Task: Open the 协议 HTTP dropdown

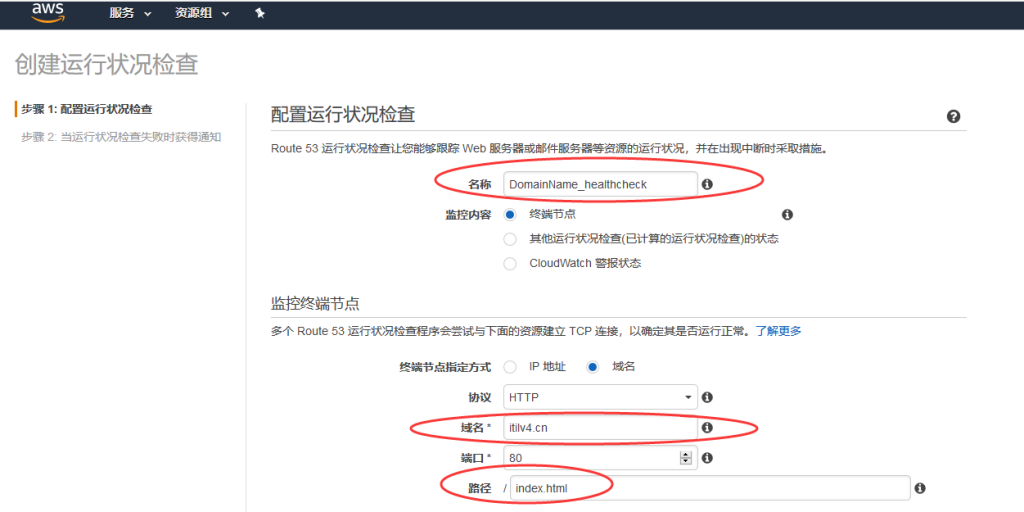Action: tap(600, 397)
